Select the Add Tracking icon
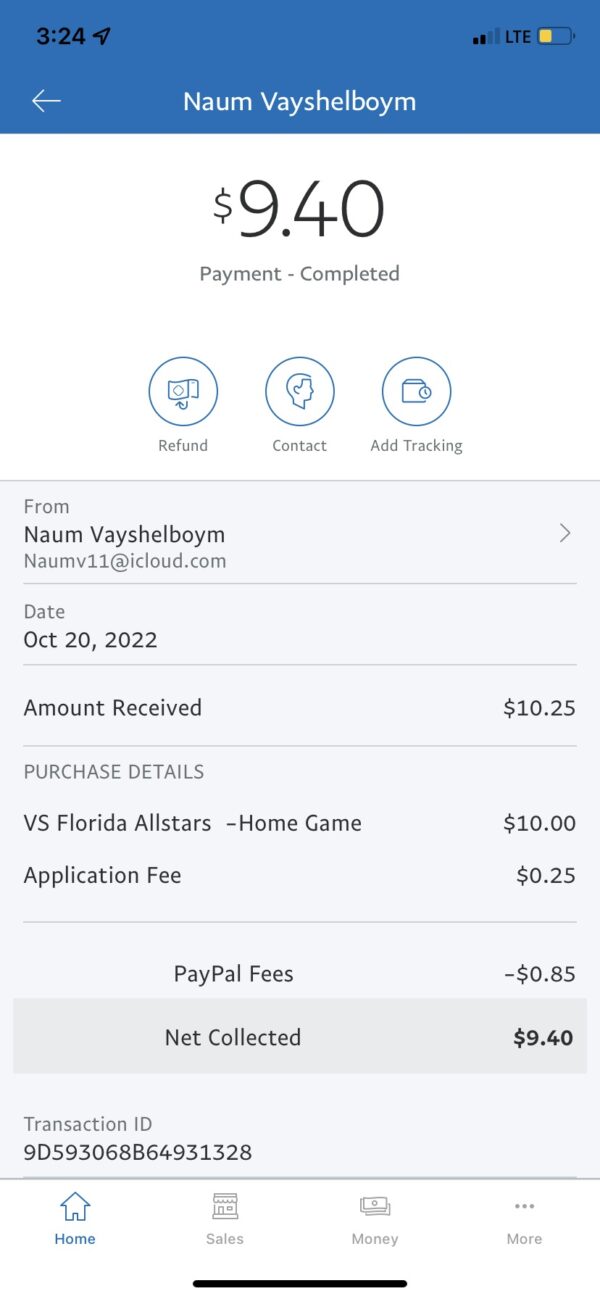Image resolution: width=600 pixels, height=1299 pixels. (x=416, y=392)
